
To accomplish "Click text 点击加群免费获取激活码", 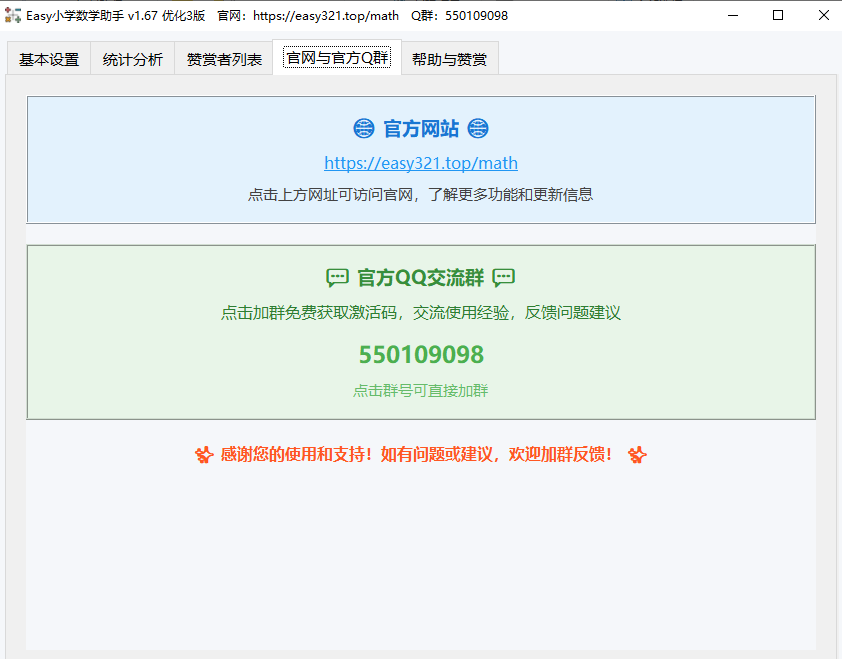I will click(309, 313).
